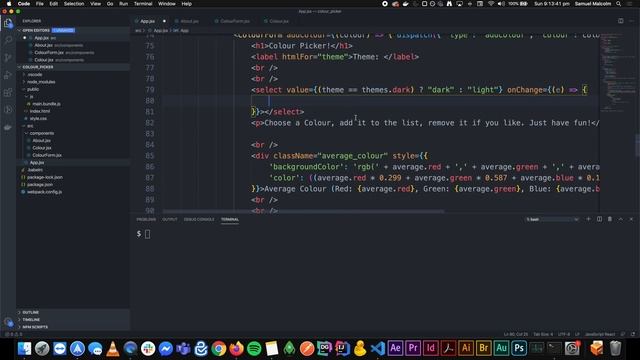Split the terminal panel
Screen dimensions: 640x360
[x=599, y=219]
